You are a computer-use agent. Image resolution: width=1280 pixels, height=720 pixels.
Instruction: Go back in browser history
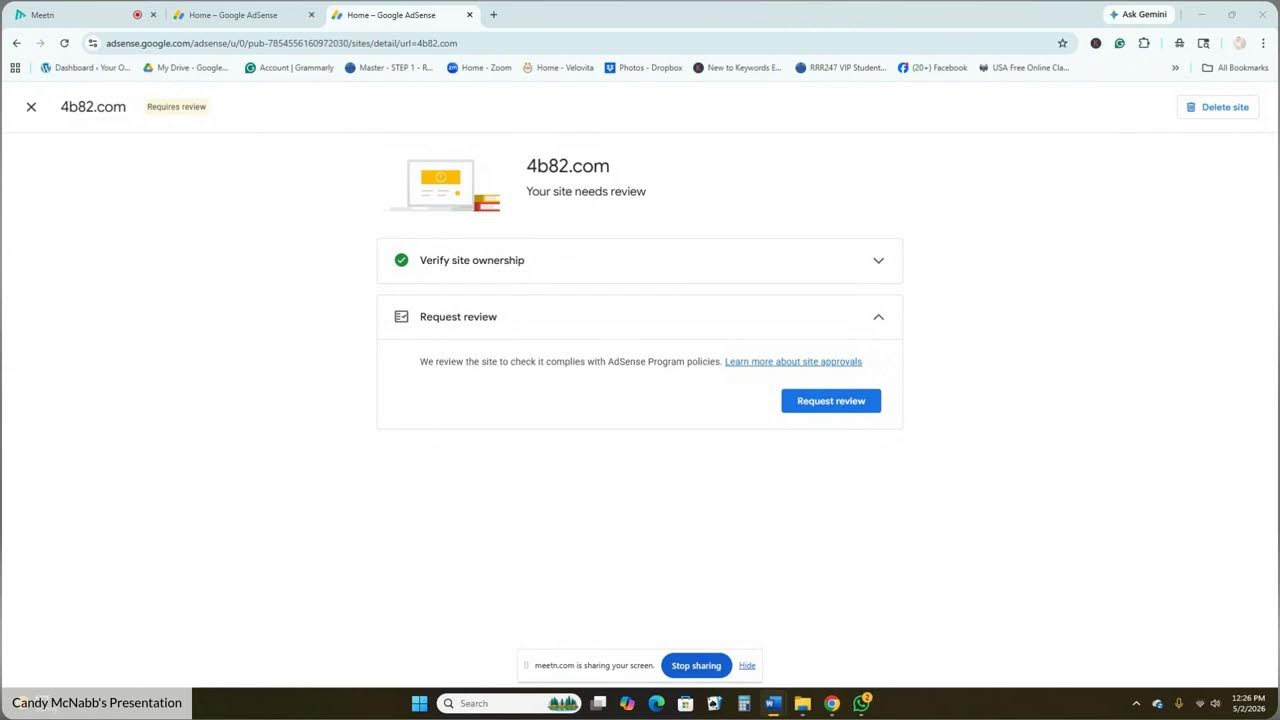click(x=16, y=44)
